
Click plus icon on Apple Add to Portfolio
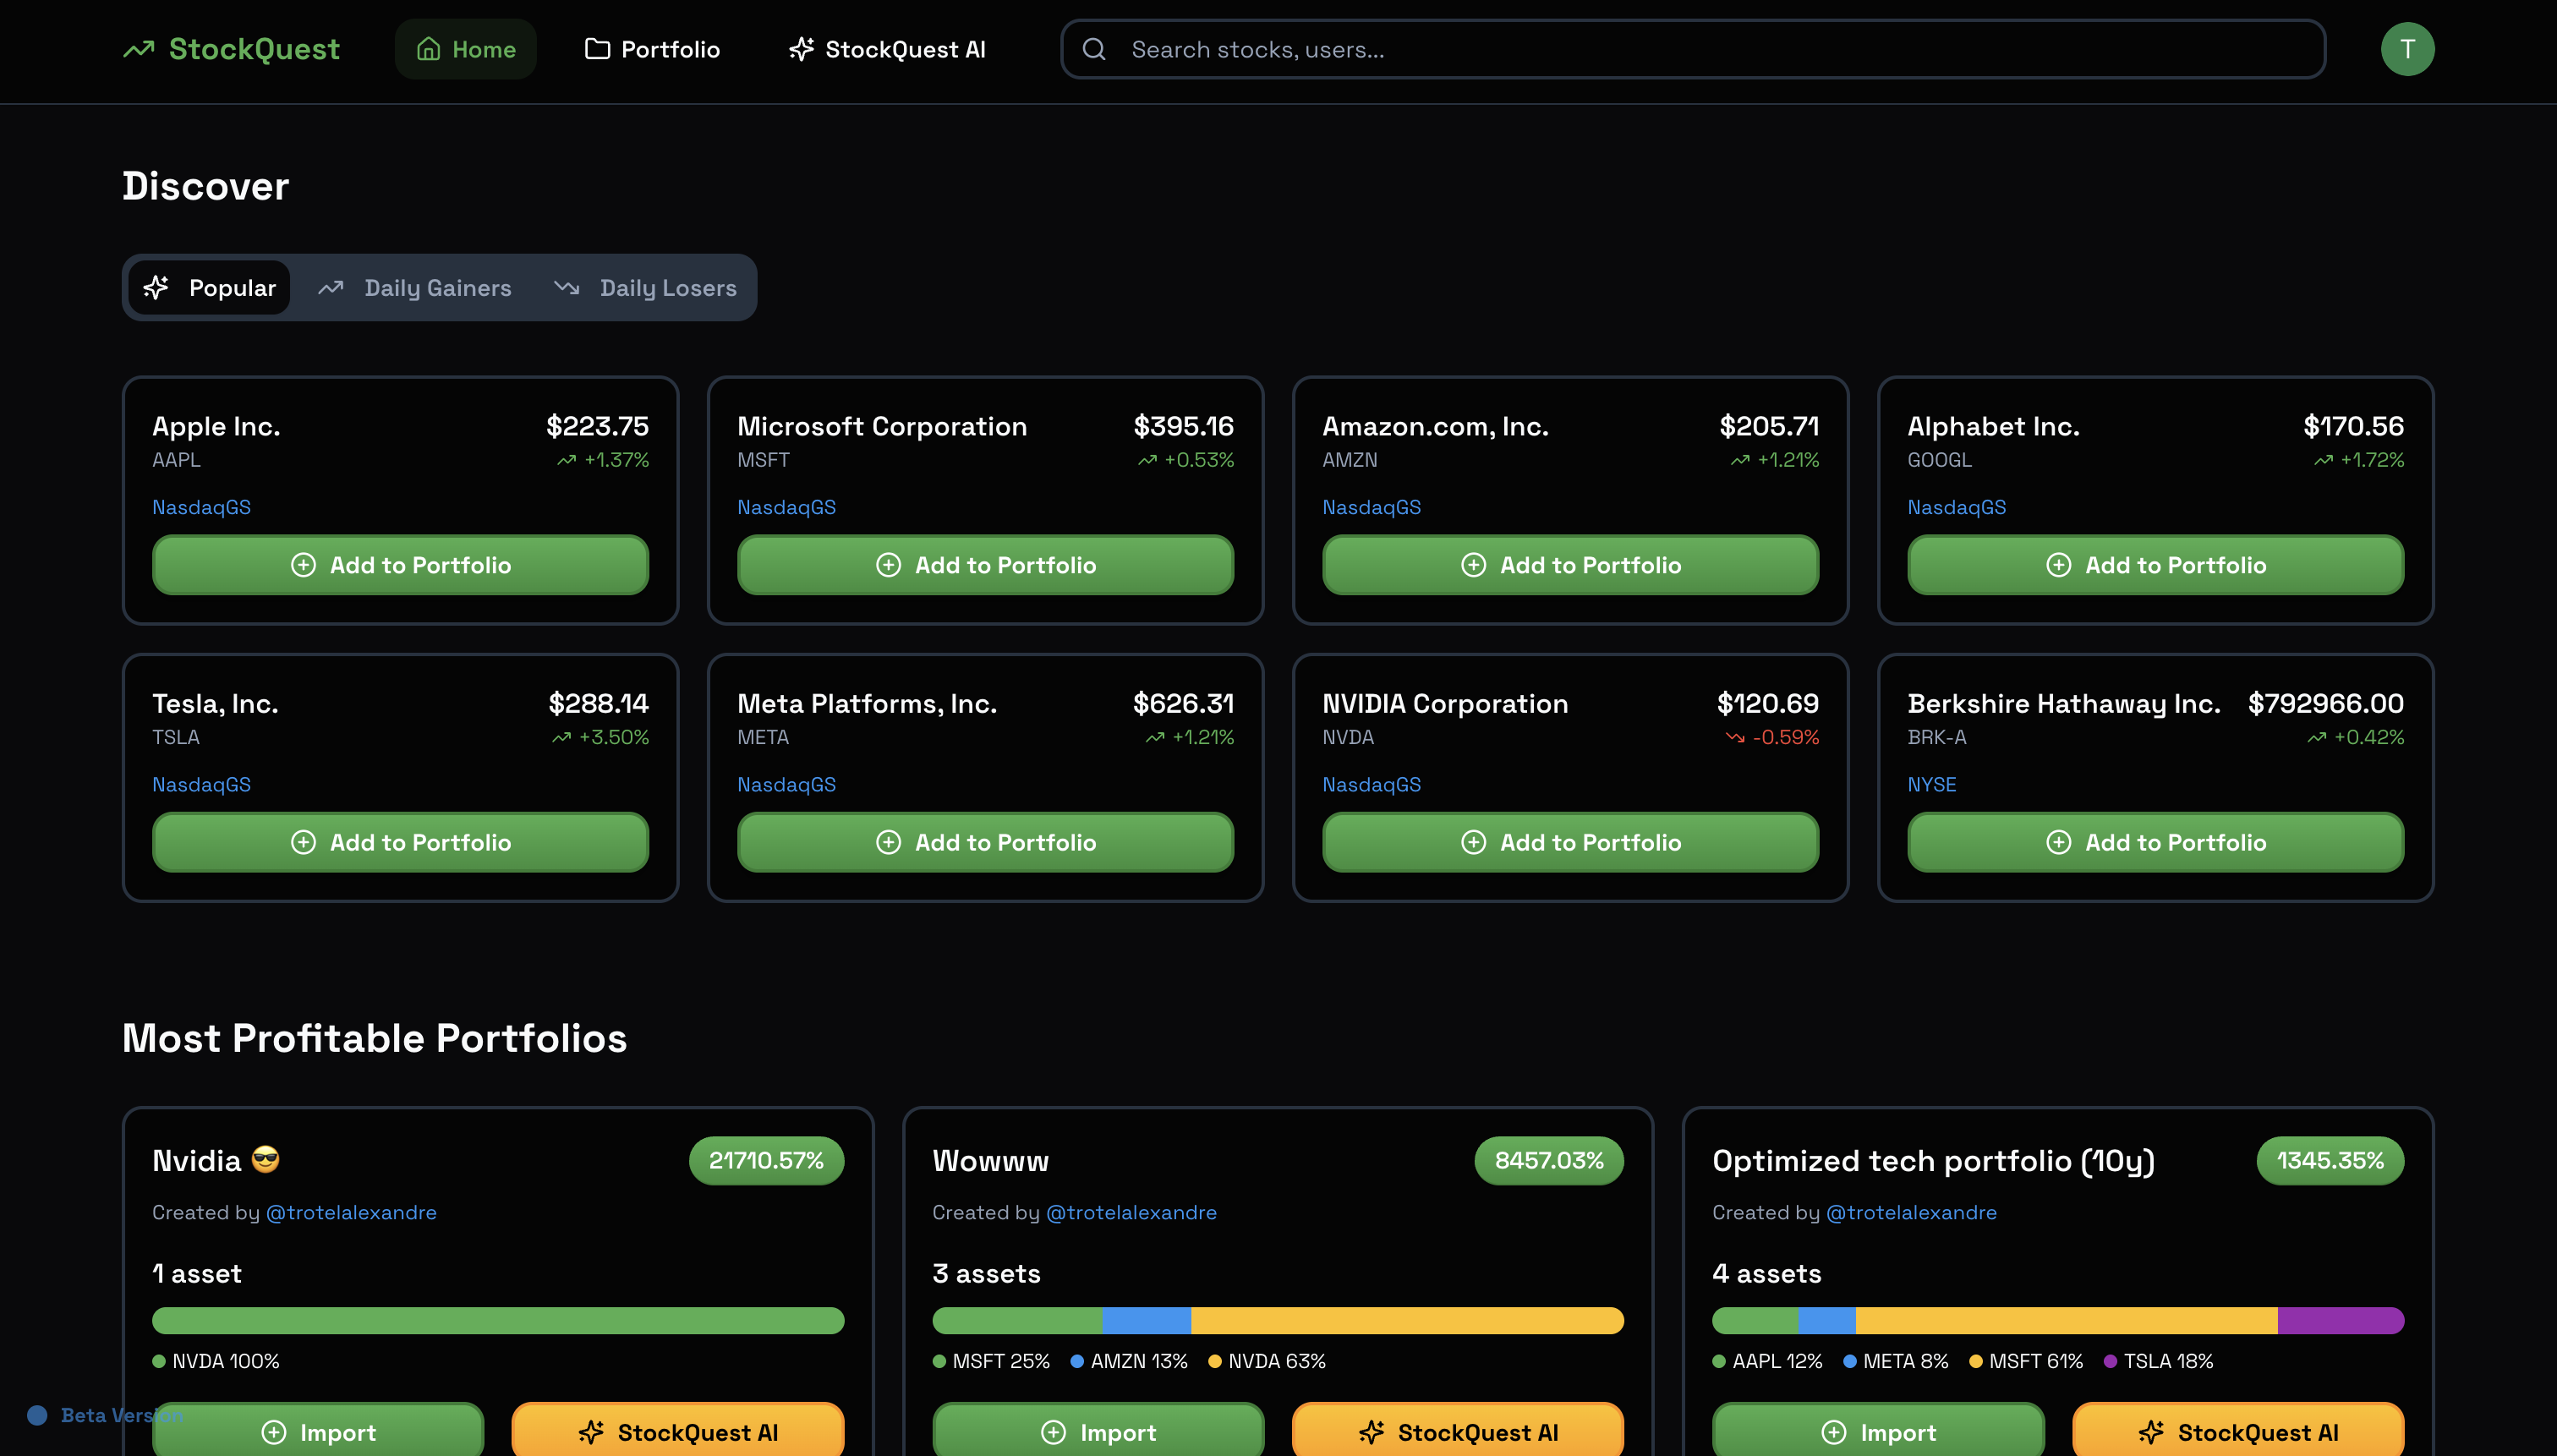coord(303,565)
